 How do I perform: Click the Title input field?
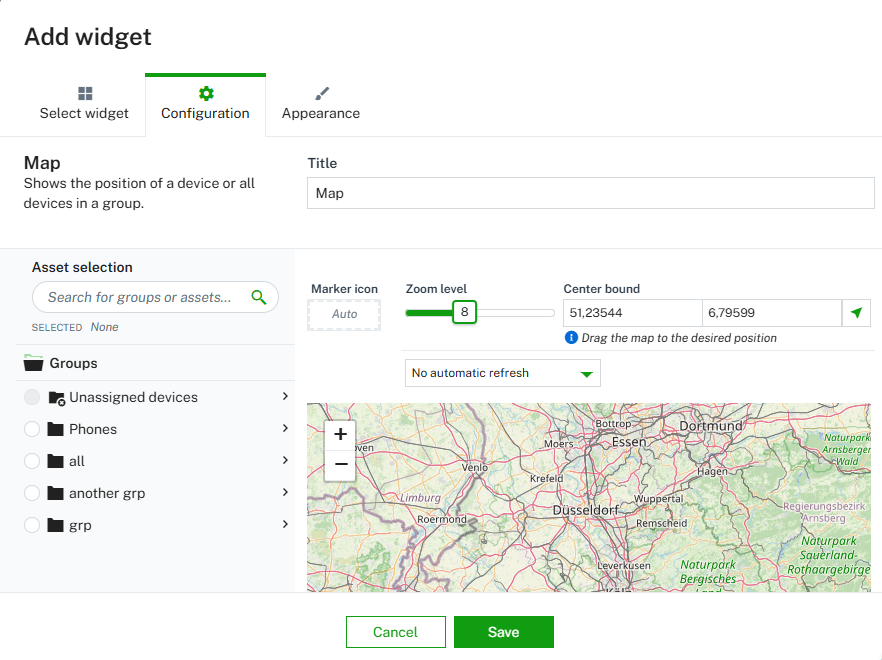pos(590,193)
